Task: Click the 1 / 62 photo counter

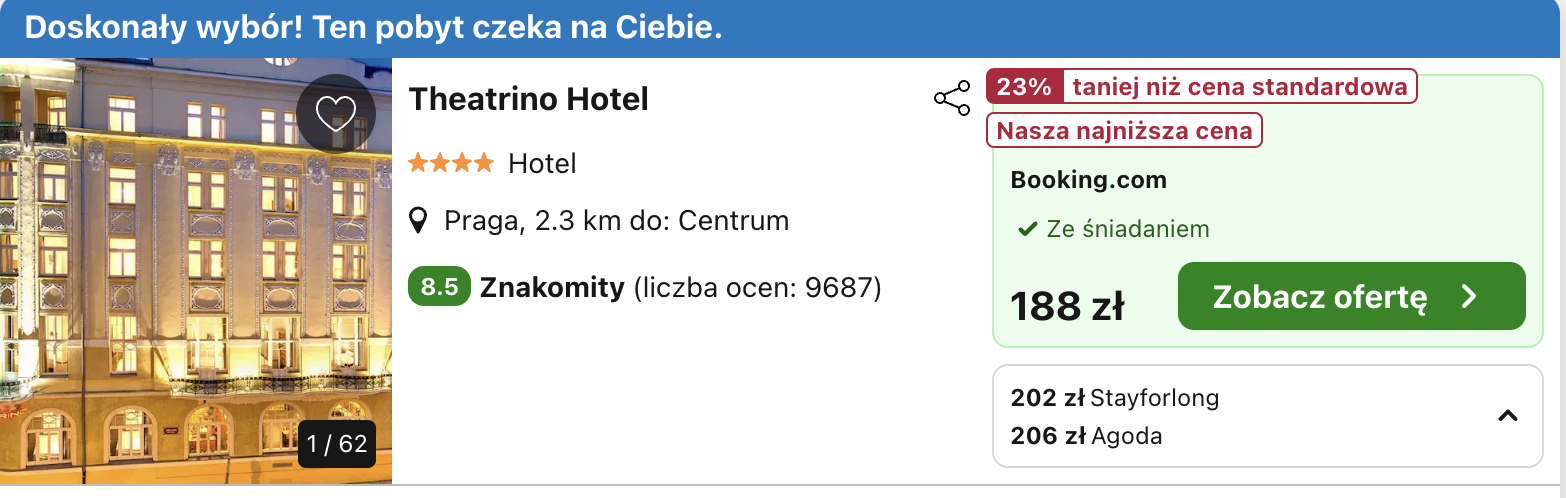Action: click(x=337, y=444)
